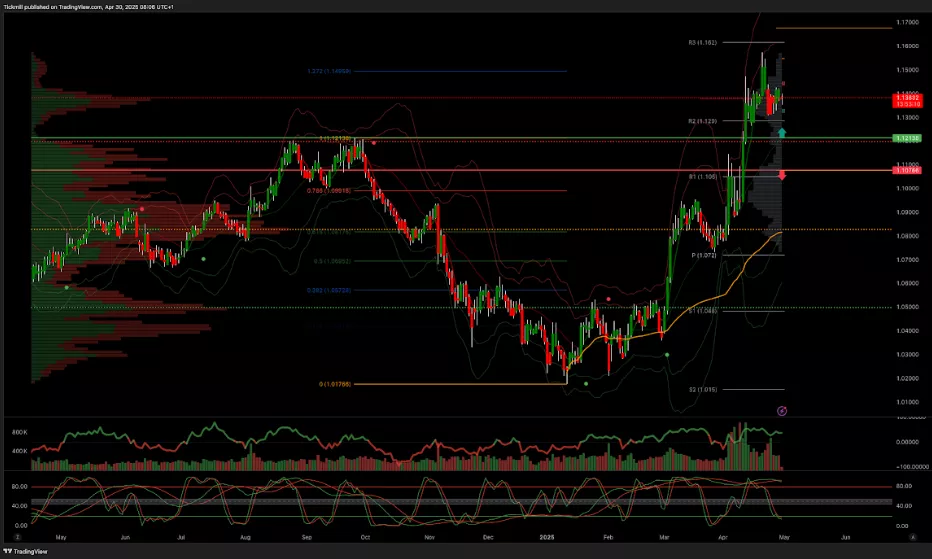Click the R2 (1.129) pivot label
Viewport: 932px width, 559px height.
(705, 121)
